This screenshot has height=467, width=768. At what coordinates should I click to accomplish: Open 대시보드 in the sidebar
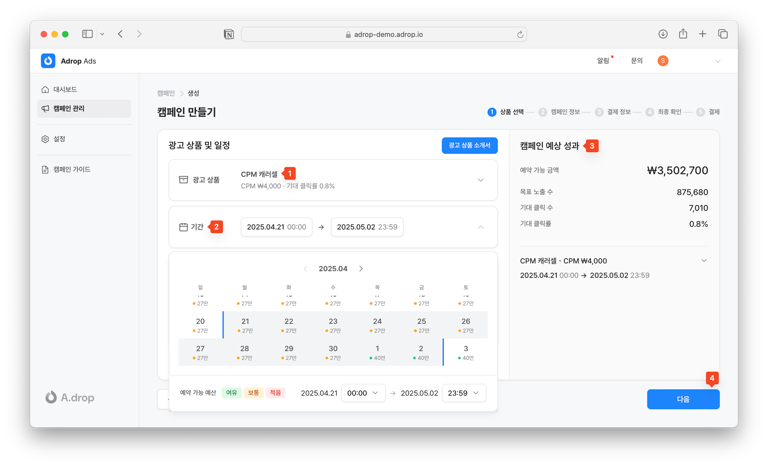coord(64,90)
